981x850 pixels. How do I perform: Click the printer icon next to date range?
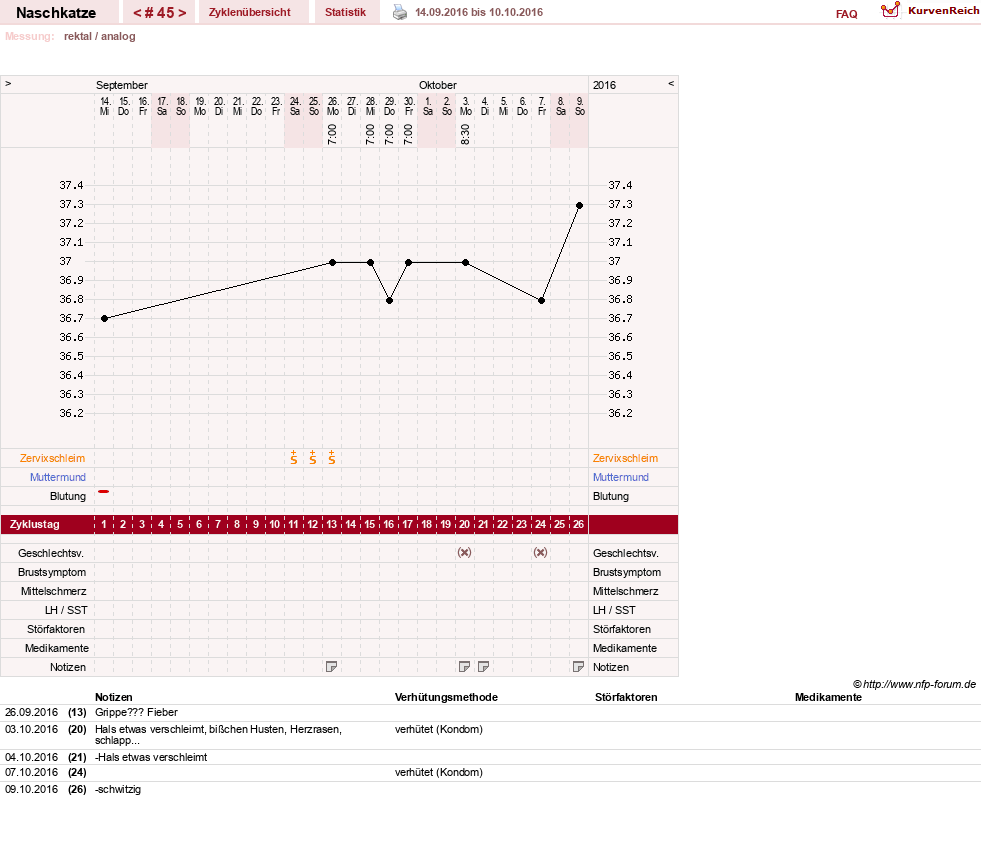coord(400,13)
